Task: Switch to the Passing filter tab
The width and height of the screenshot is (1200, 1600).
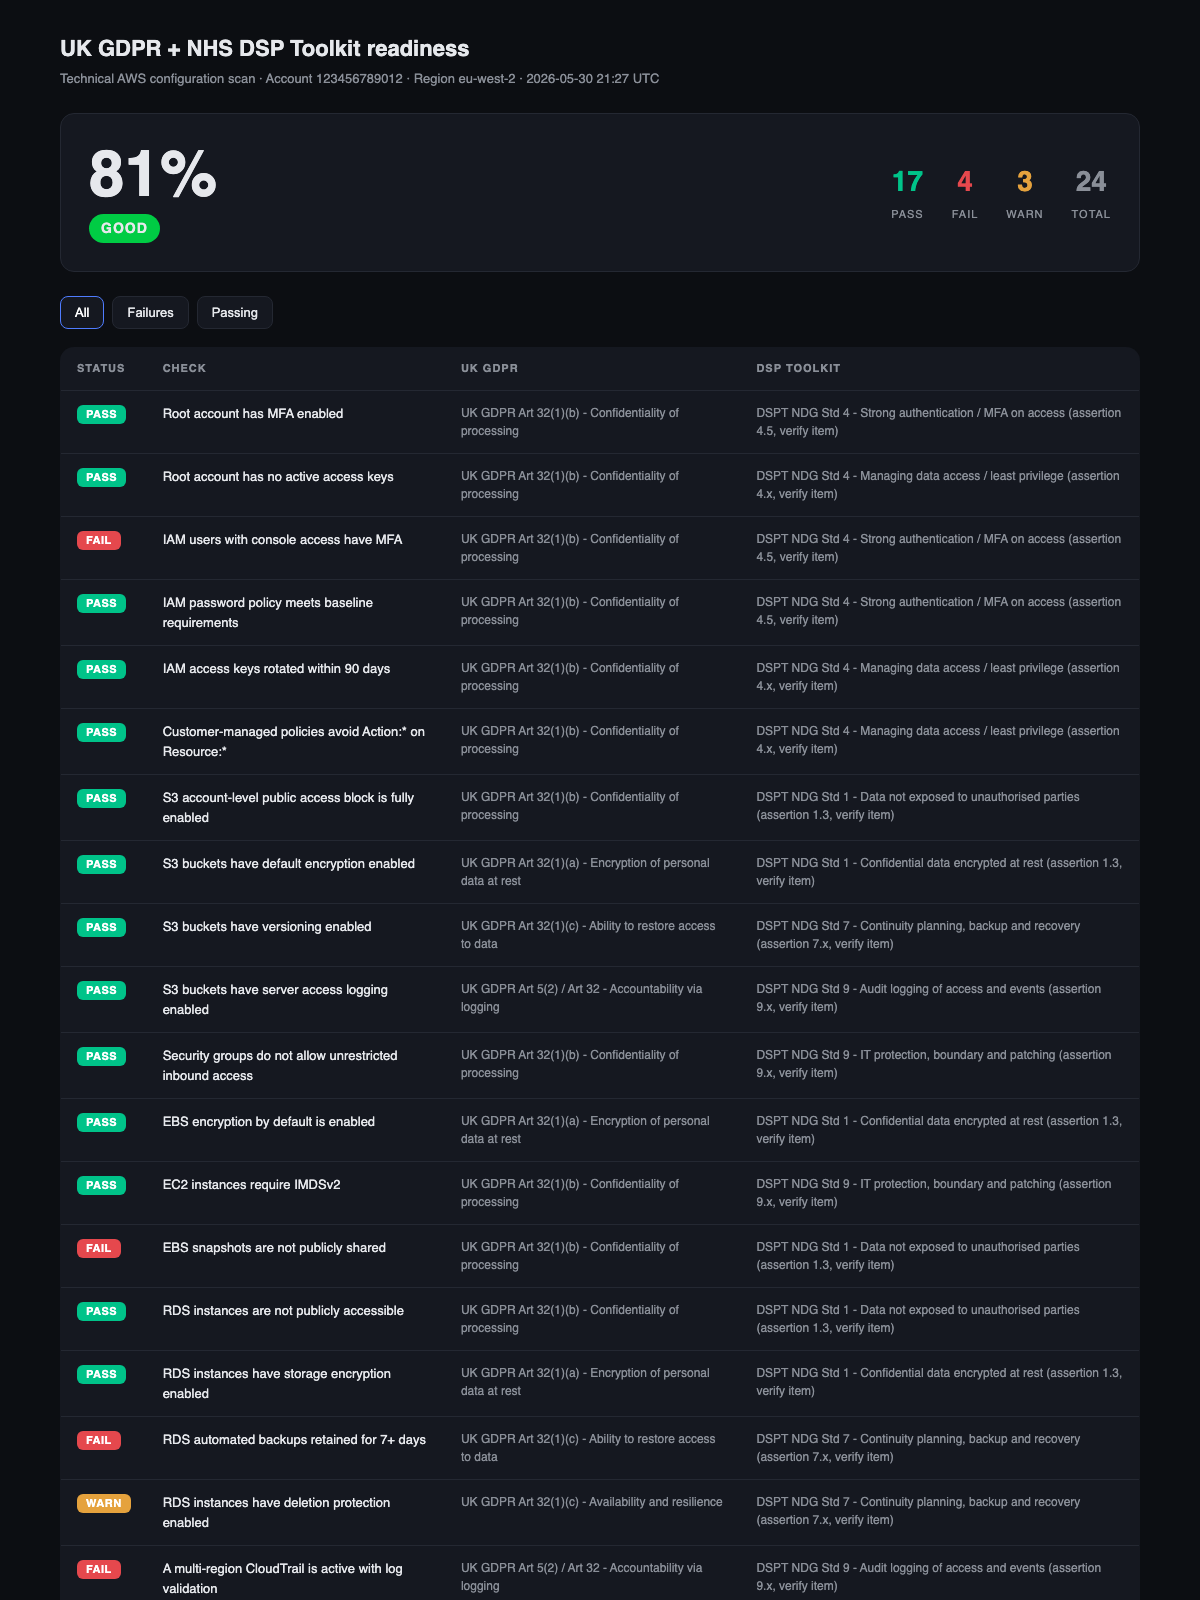Action: 235,312
